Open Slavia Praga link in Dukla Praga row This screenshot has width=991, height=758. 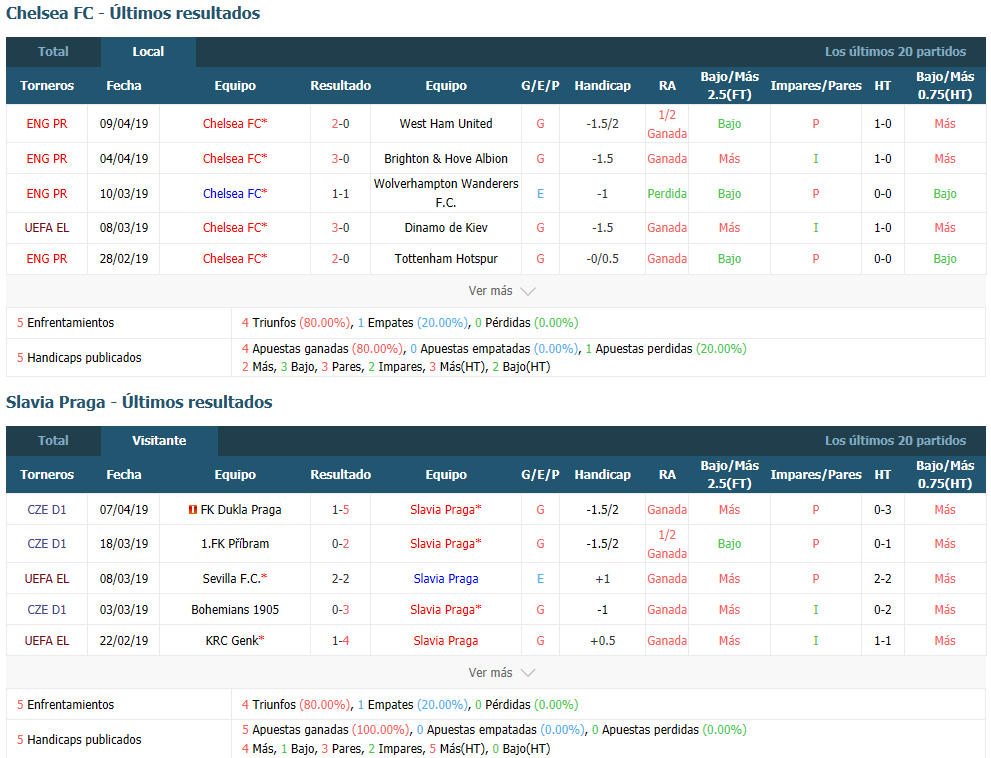(x=446, y=510)
